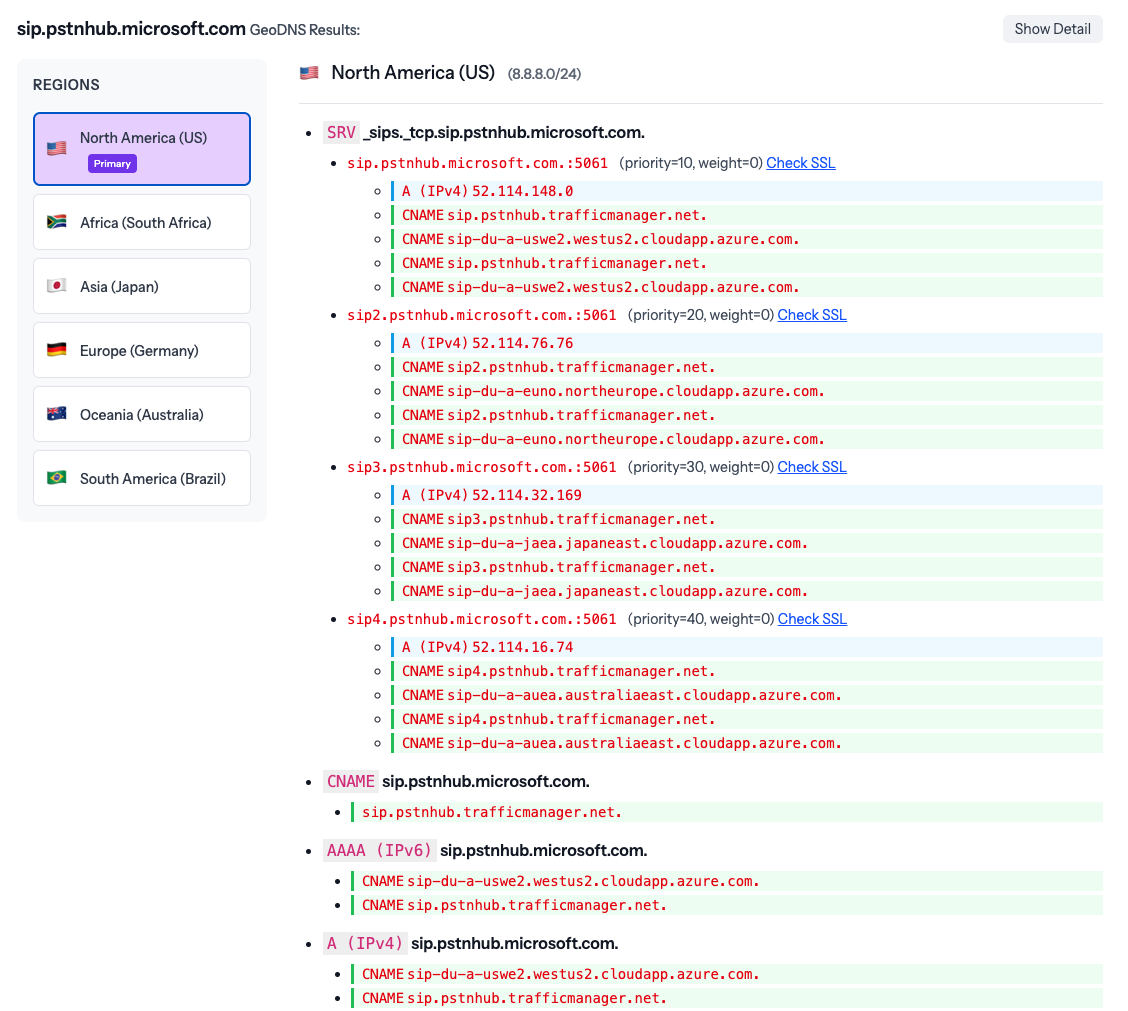The height and width of the screenshot is (1011, 1128).
Task: Click the IPv4 address 52.114.148.0 record
Action: pyautogui.click(x=522, y=191)
